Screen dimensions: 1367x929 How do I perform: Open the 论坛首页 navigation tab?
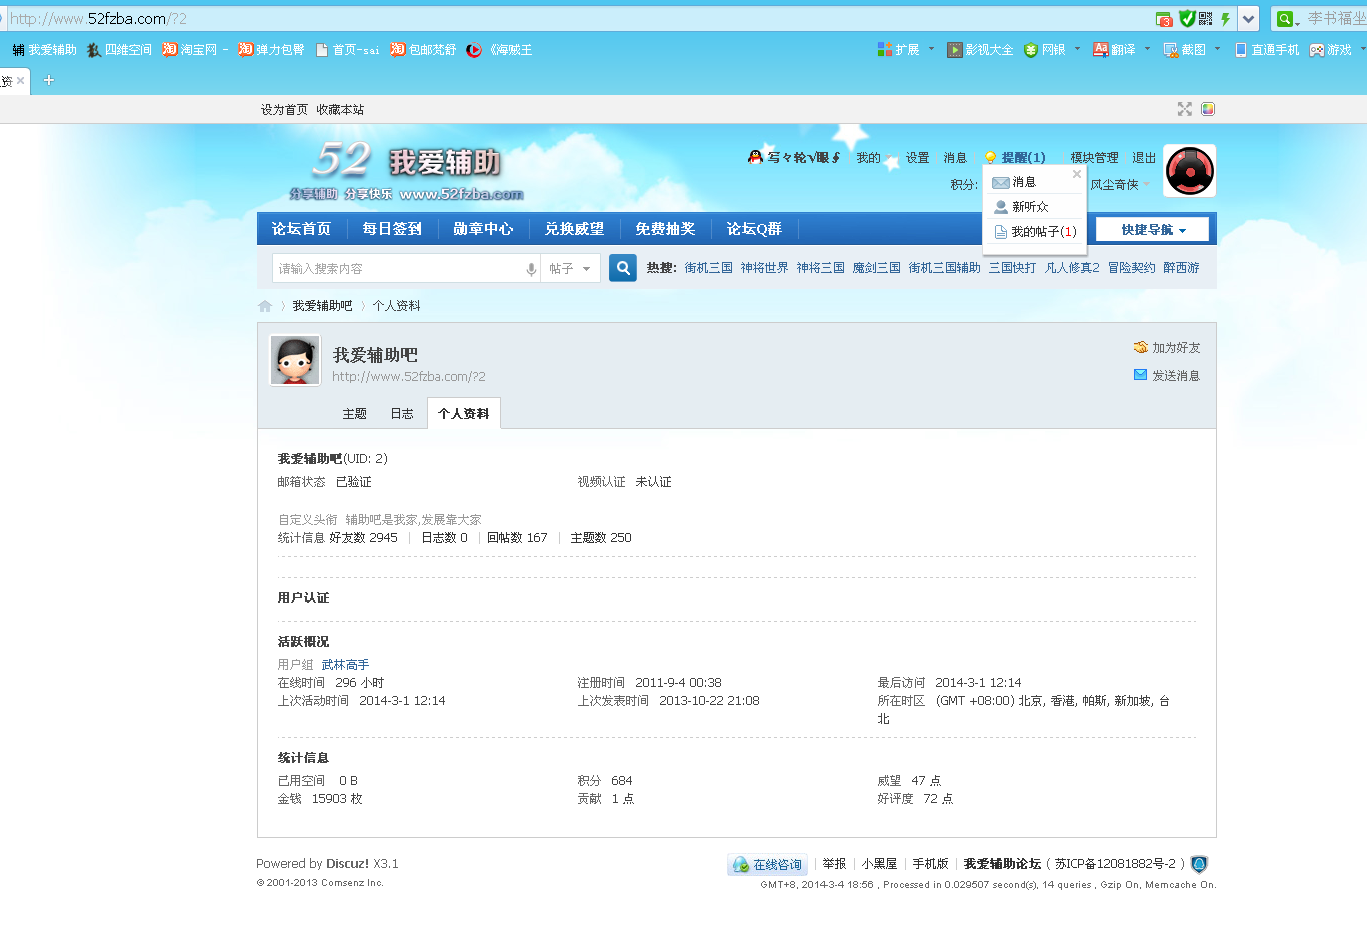301,229
